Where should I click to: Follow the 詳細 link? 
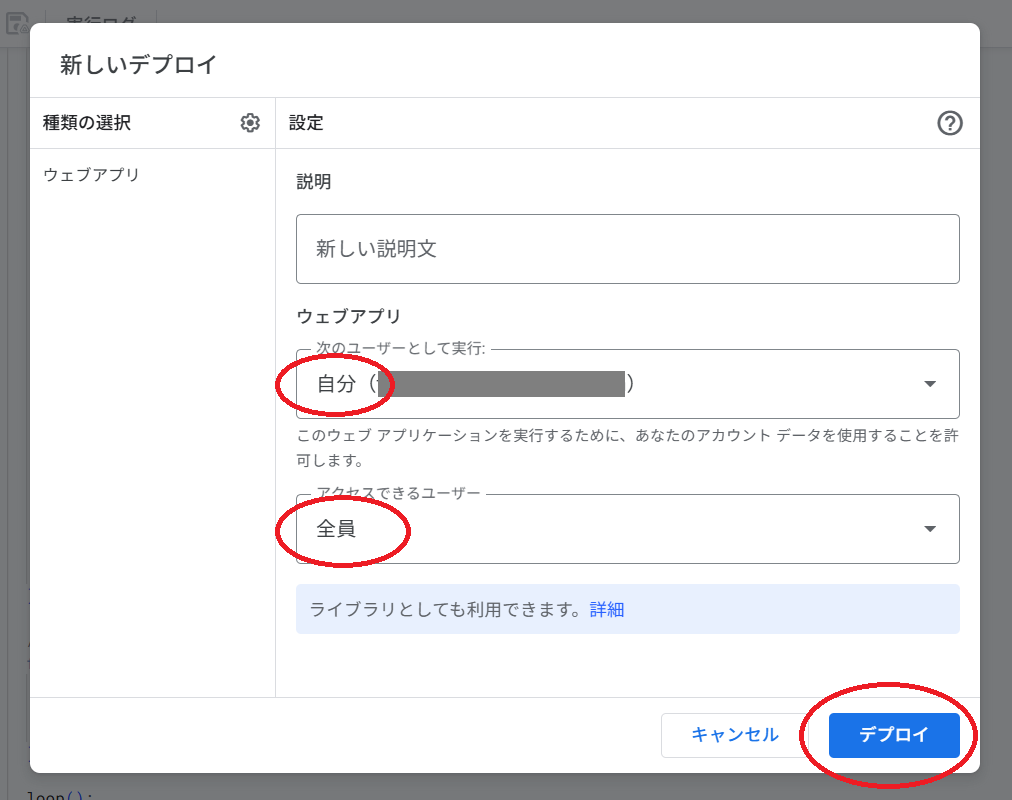607,610
